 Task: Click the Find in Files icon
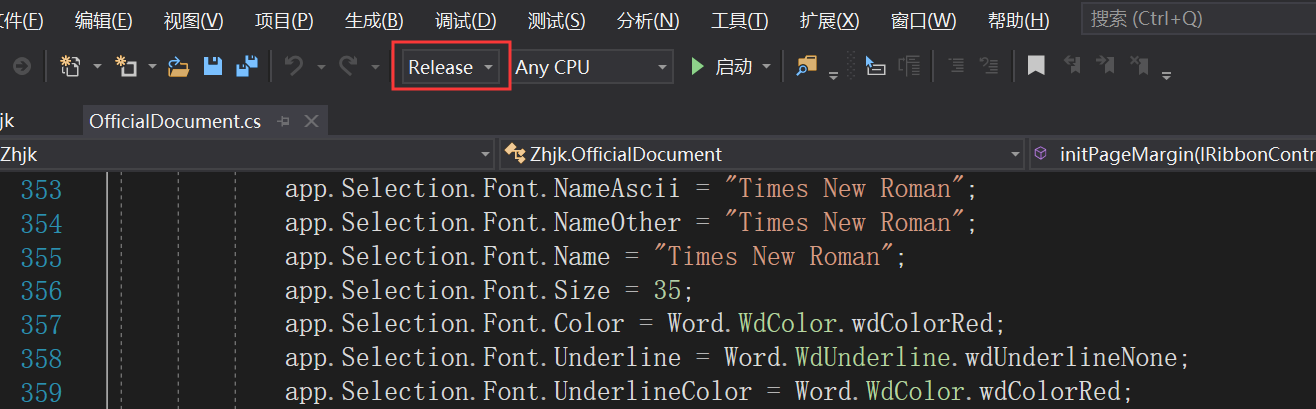(x=806, y=67)
